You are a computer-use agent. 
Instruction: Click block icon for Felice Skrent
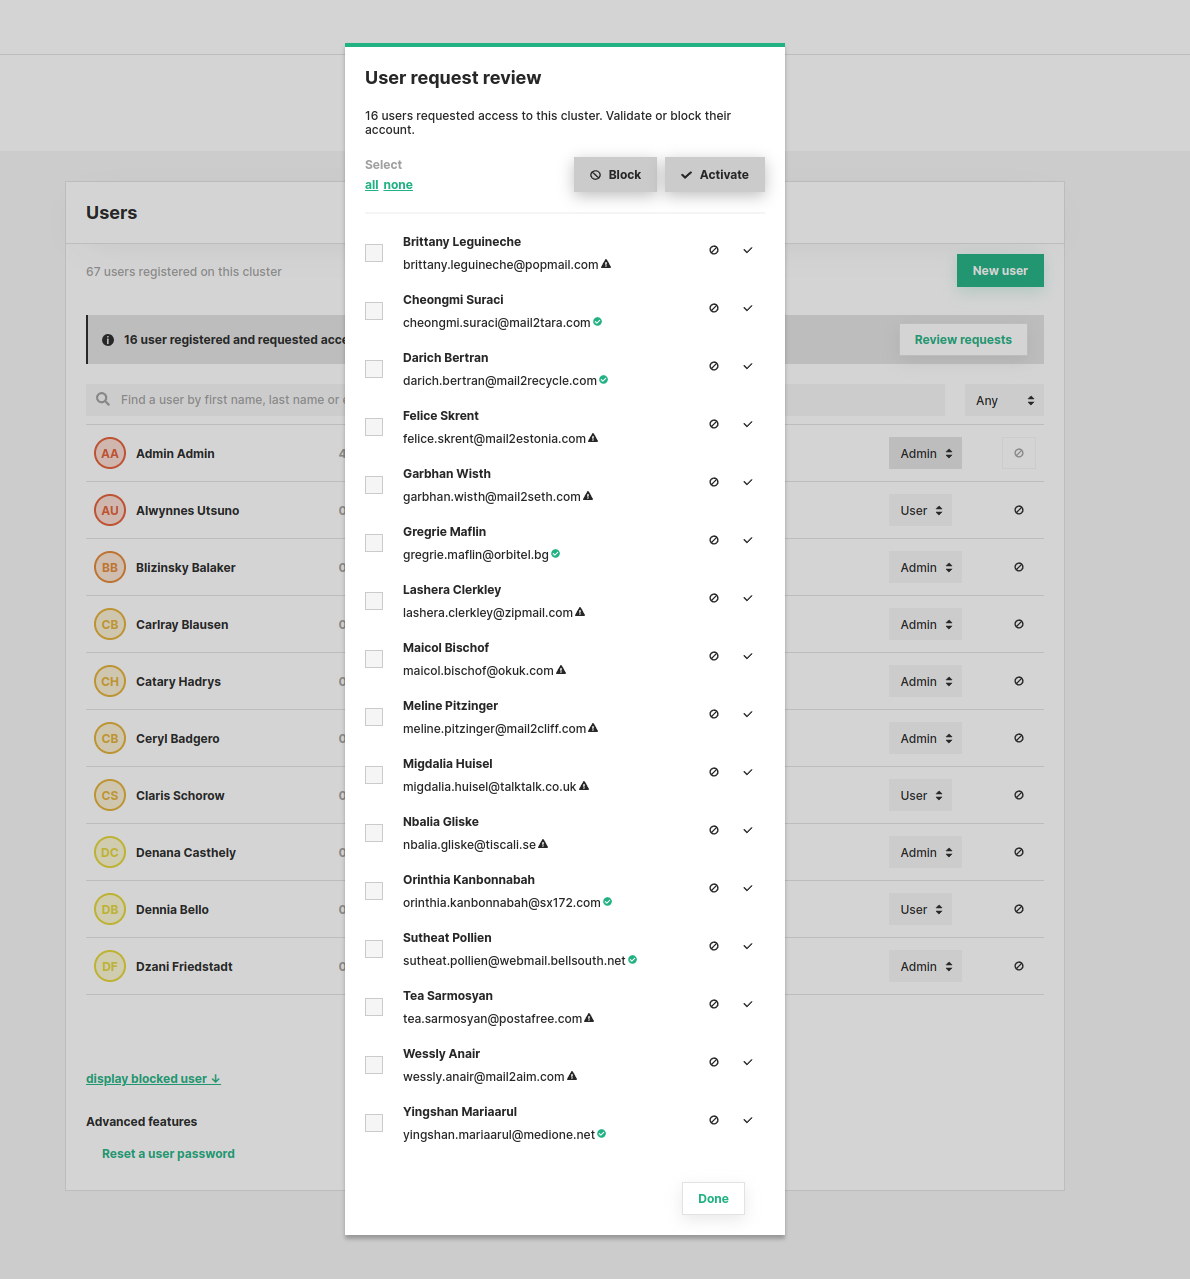714,424
